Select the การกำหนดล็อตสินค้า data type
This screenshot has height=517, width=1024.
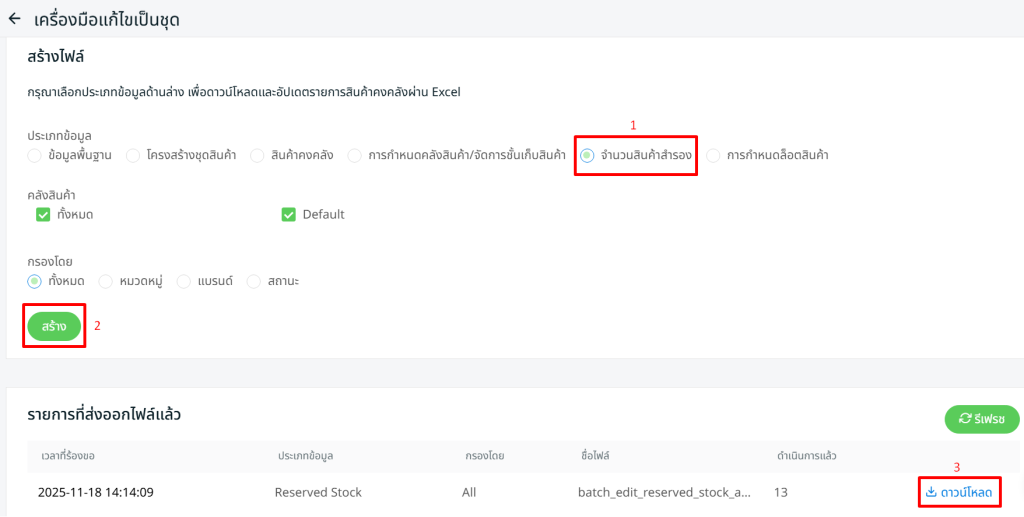(714, 155)
